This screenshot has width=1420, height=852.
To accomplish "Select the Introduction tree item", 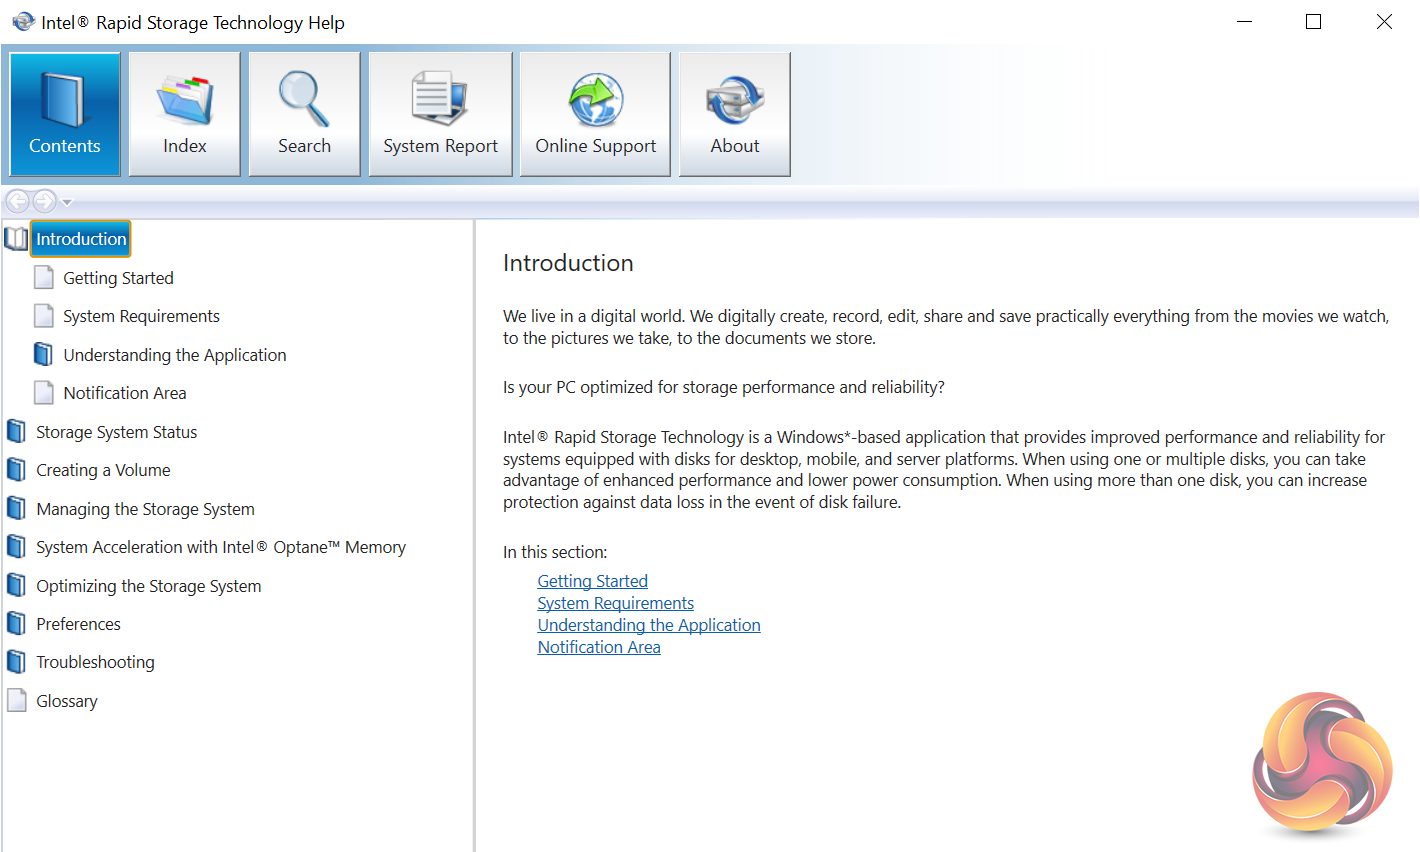I will (81, 239).
